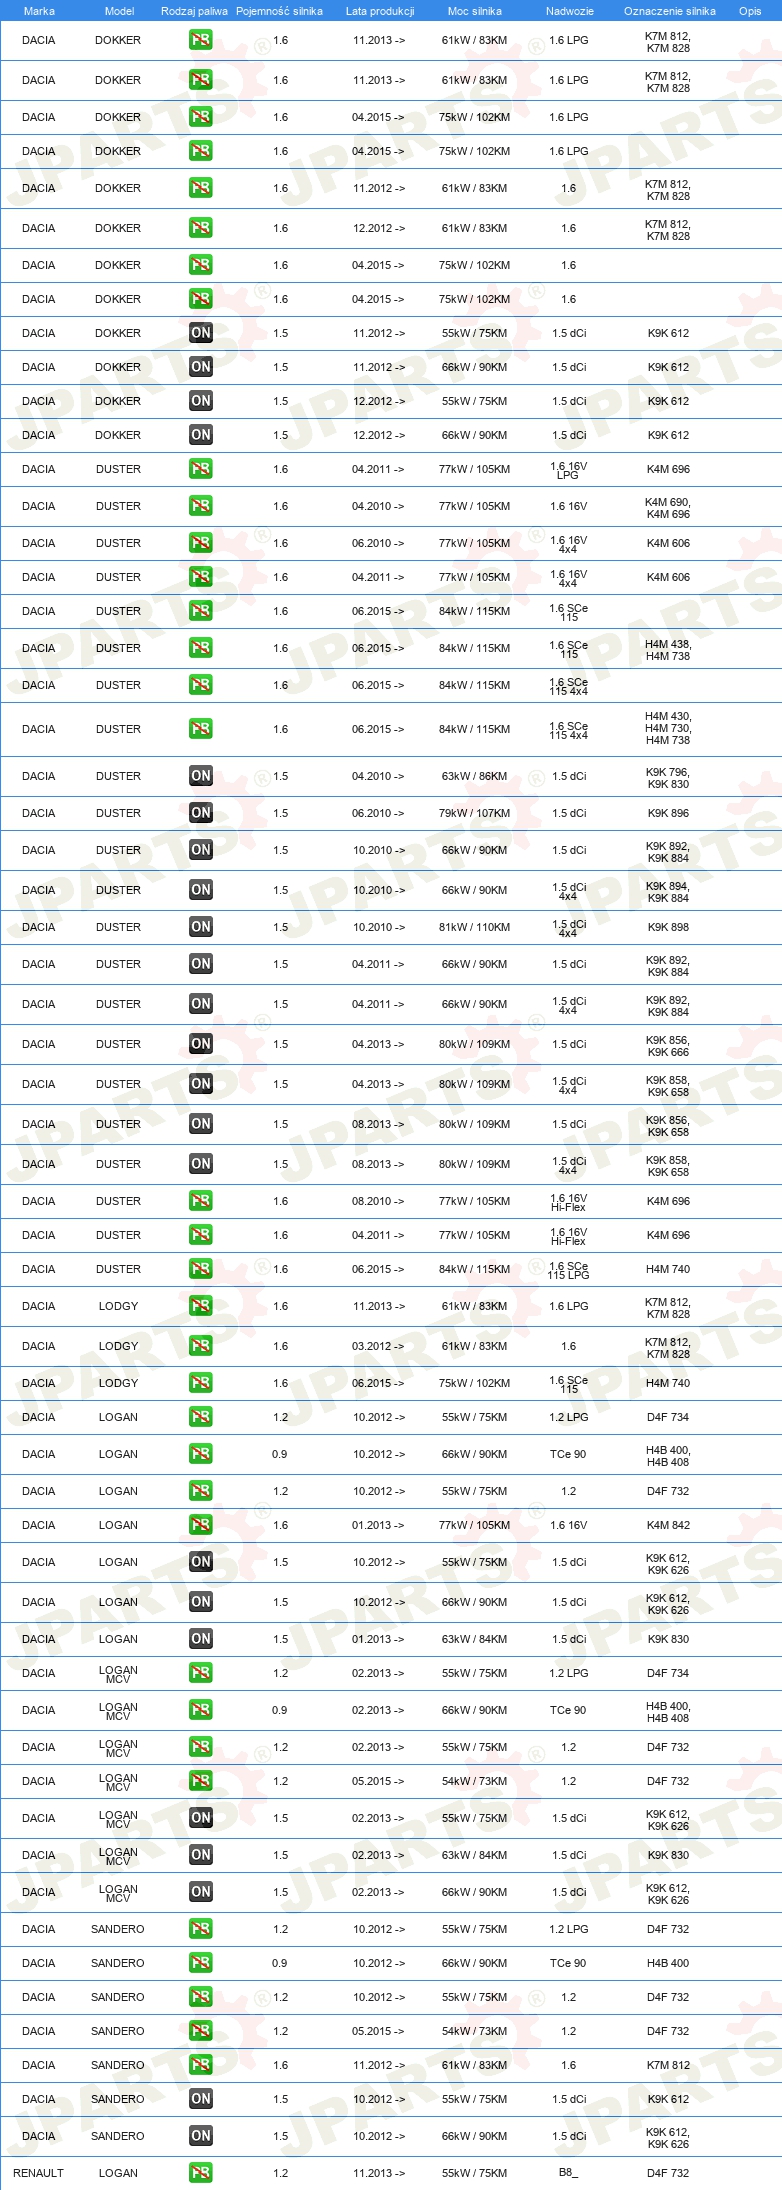This screenshot has height=2190, width=782.
Task: Click the petrol icon in the Duster 1.6 16V LPG row
Action: point(201,469)
